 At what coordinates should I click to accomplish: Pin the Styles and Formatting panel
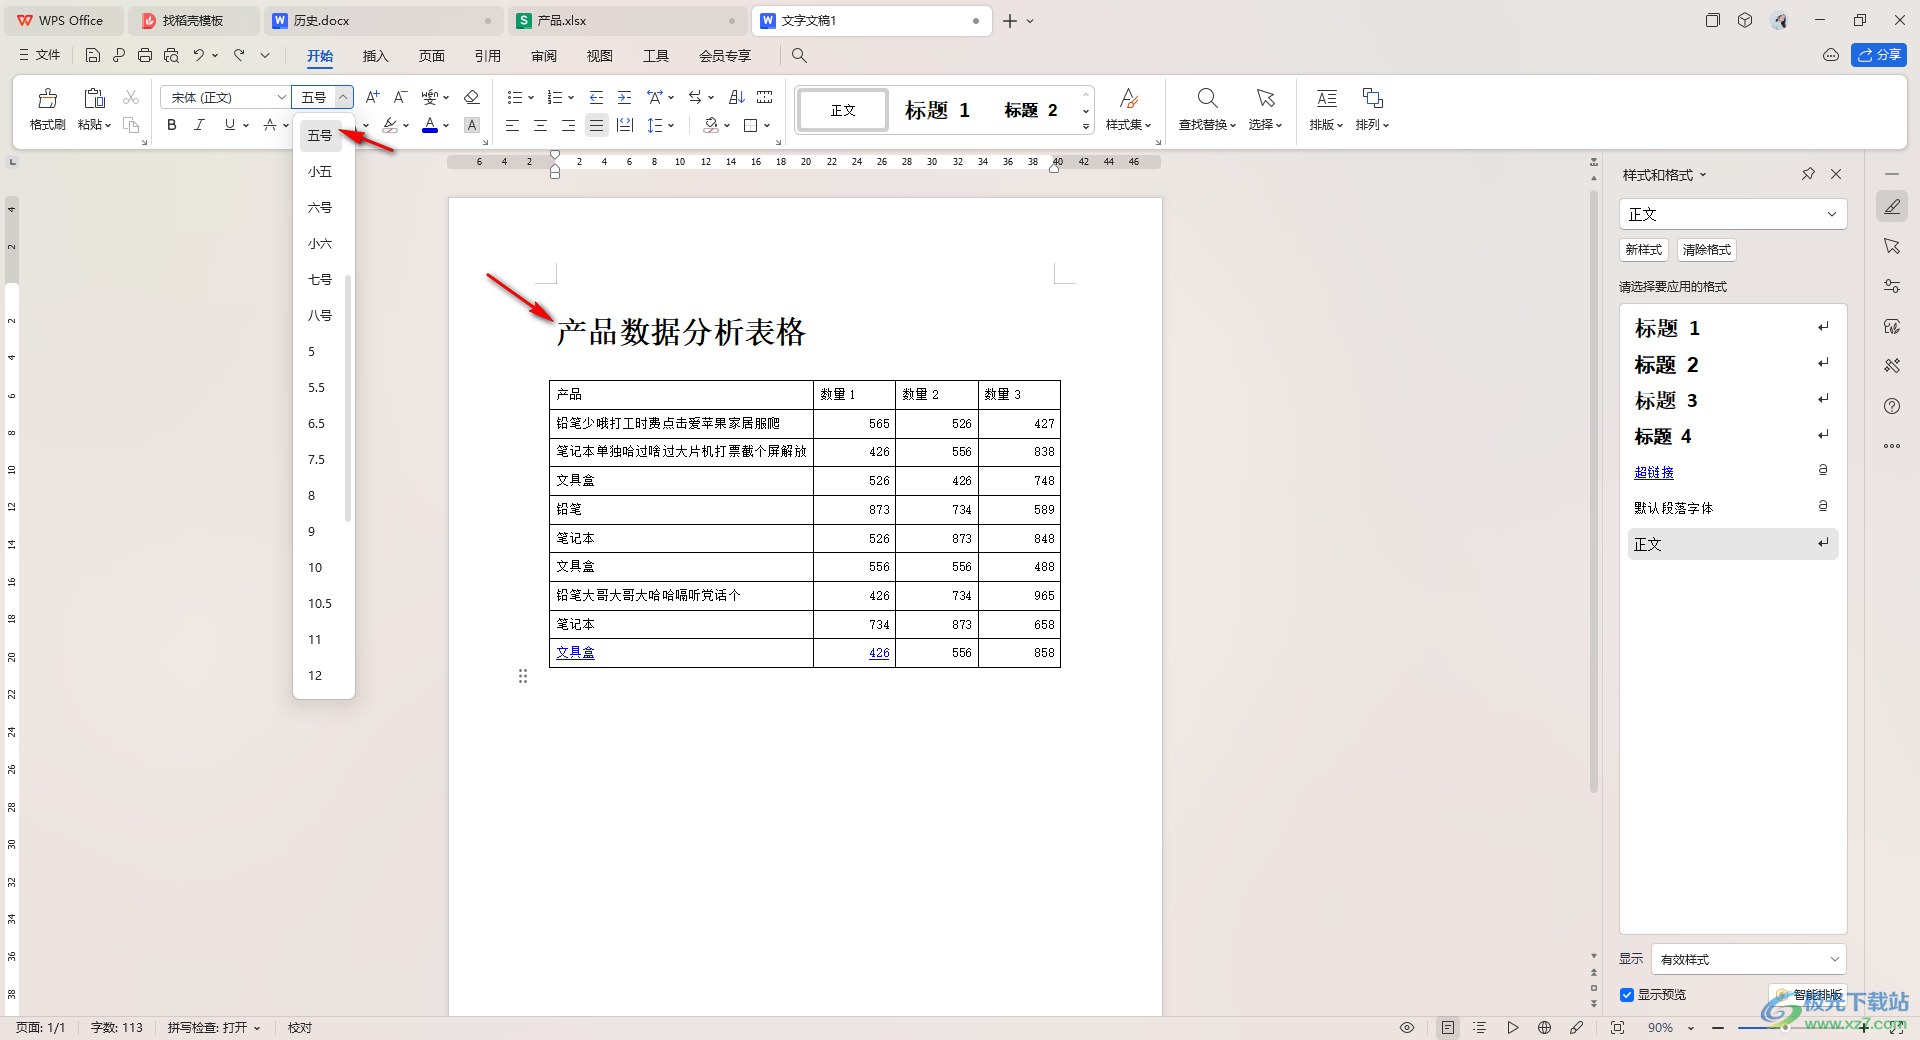tap(1808, 174)
